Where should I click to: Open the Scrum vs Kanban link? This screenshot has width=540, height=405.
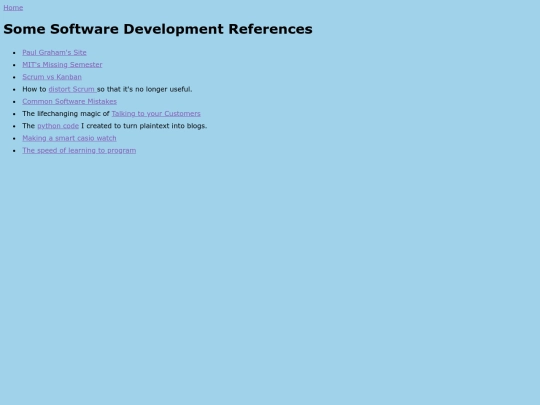[52, 77]
